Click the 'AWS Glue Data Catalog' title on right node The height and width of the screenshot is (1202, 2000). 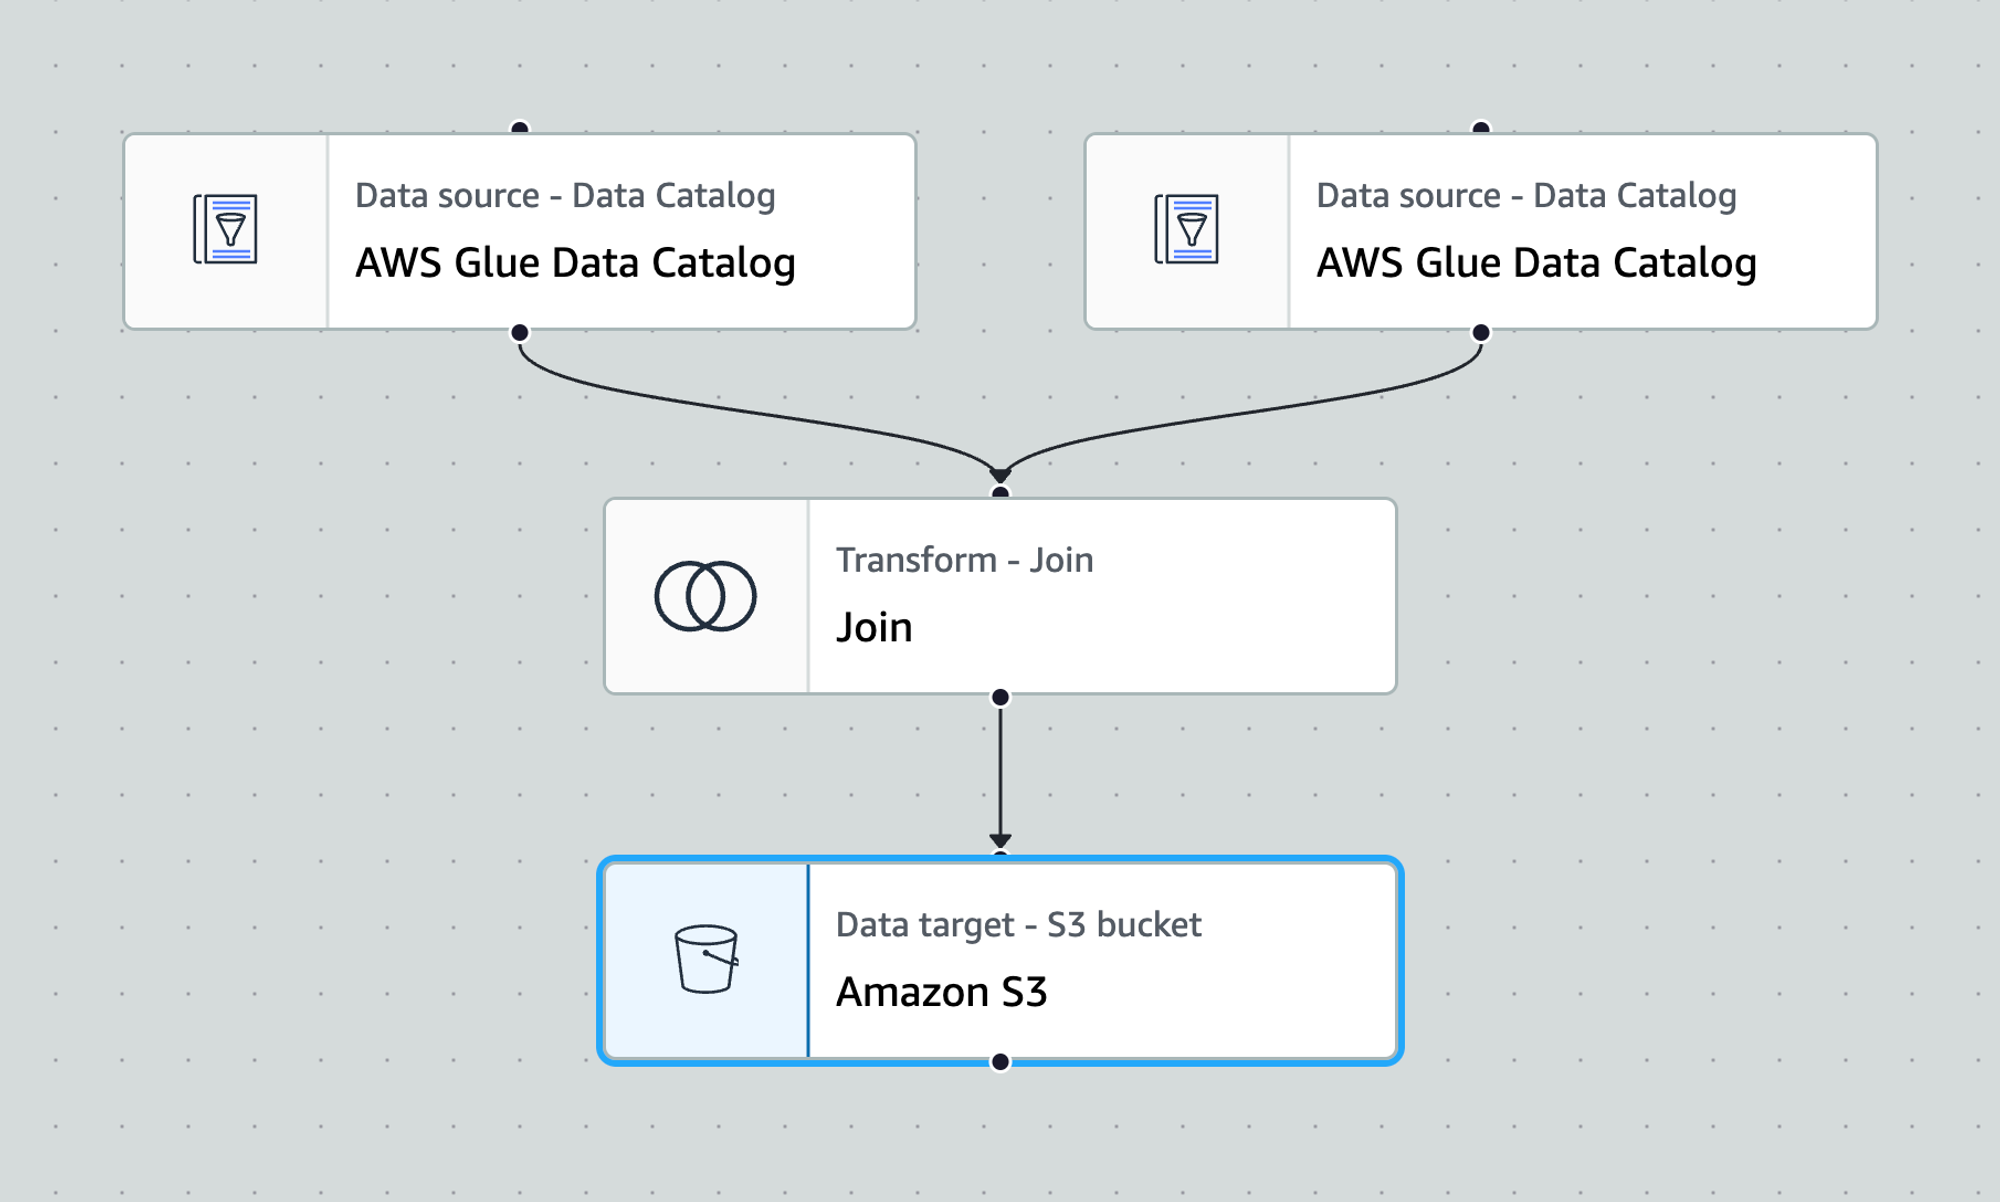[x=1537, y=263]
